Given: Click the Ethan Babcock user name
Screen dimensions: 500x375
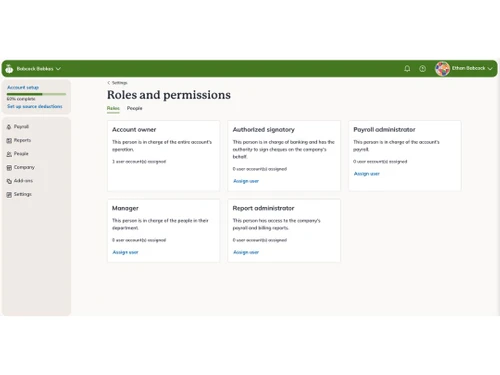Looking at the screenshot, I should point(469,68).
